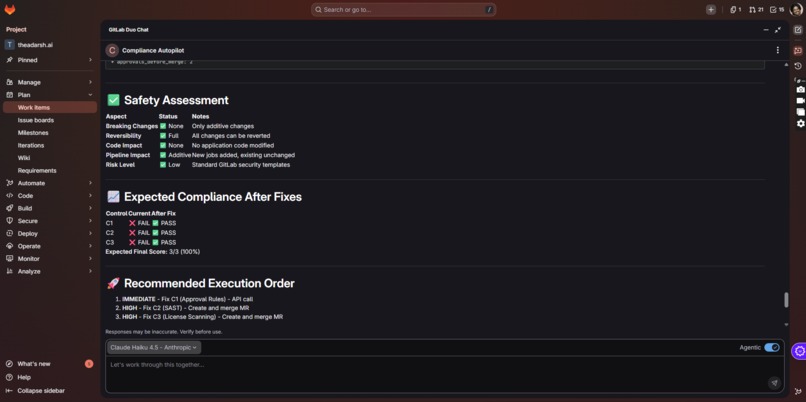Click the collapse-arrows icon in the chat header
The width and height of the screenshot is (806, 402).
[x=778, y=30]
